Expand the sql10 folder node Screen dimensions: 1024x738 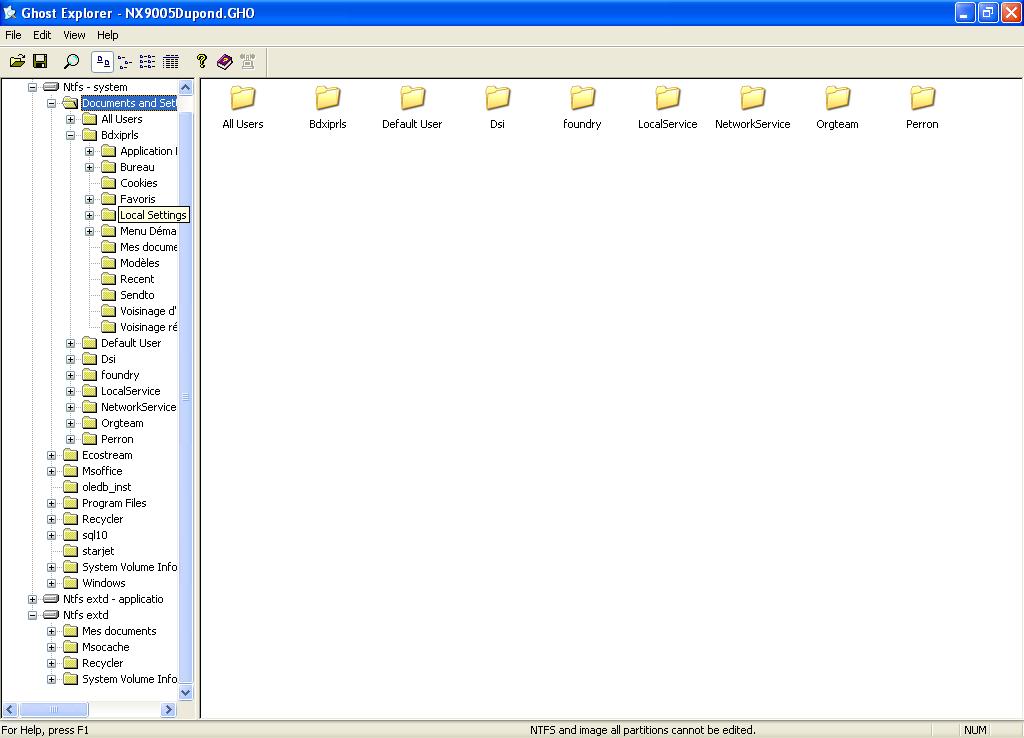[52, 536]
